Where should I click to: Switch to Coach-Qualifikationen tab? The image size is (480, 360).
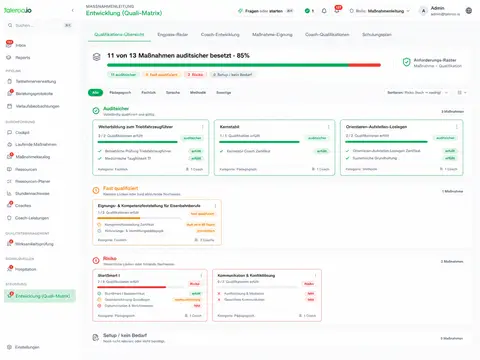point(327,34)
